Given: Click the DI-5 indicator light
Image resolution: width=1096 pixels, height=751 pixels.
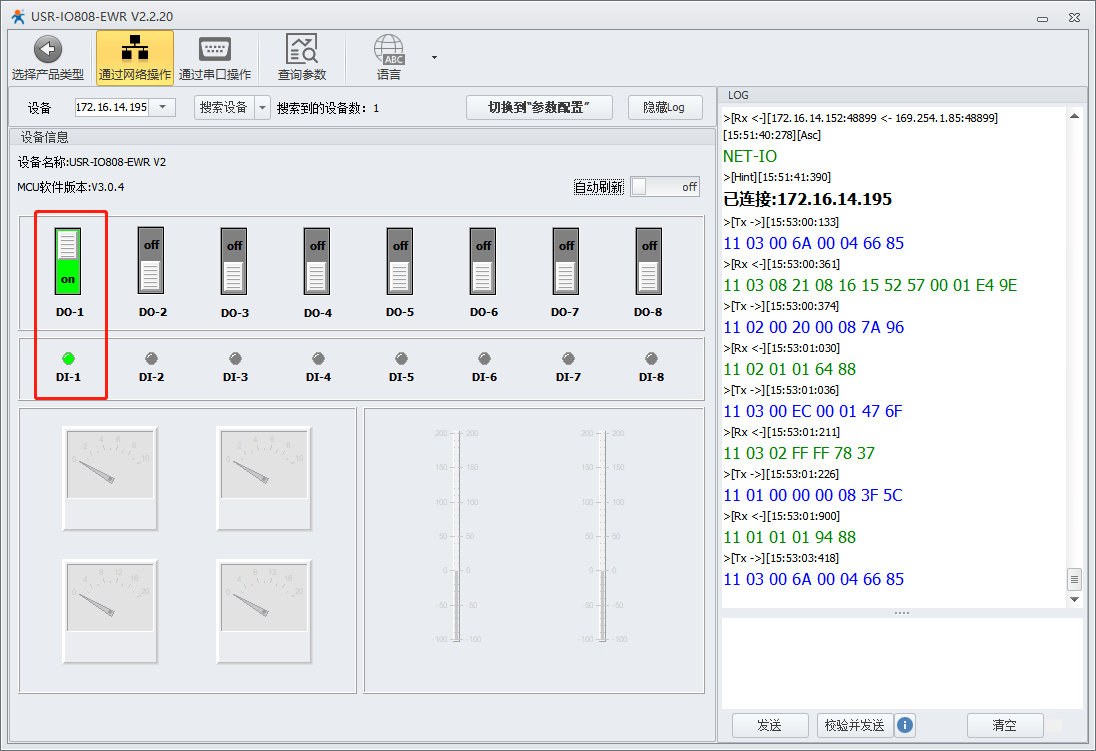Looking at the screenshot, I should click(x=401, y=359).
